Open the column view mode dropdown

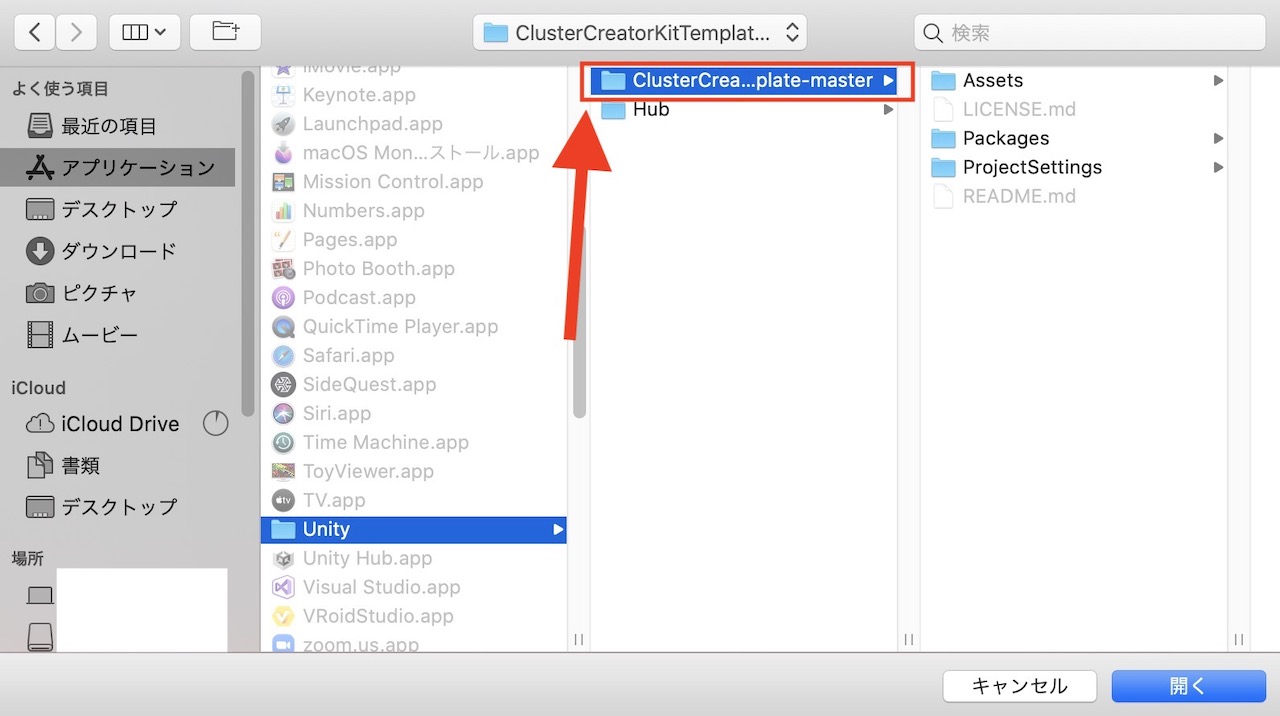pyautogui.click(x=144, y=33)
